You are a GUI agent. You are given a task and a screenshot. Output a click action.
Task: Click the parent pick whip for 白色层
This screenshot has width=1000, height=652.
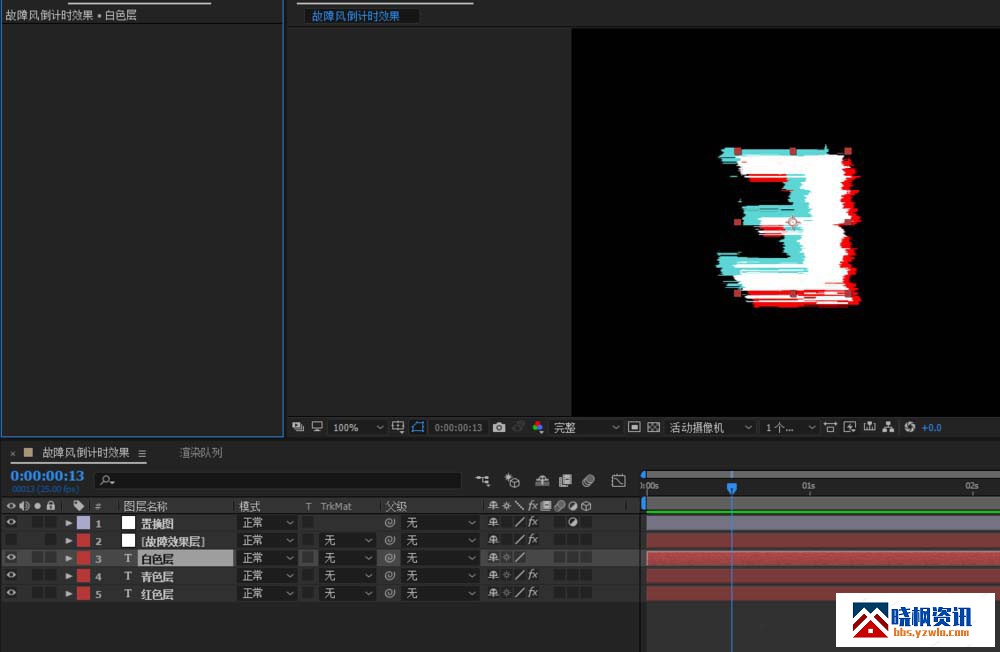pos(390,558)
